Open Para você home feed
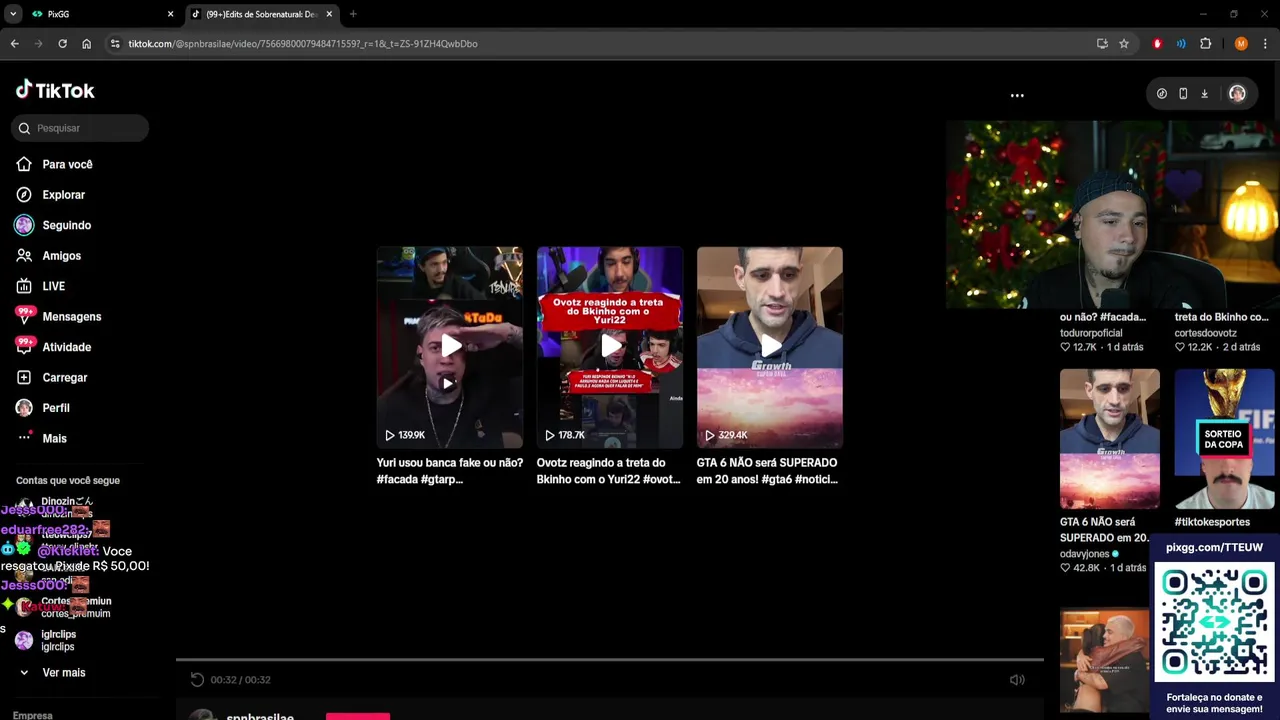This screenshot has height=720, width=1280. pos(54,164)
